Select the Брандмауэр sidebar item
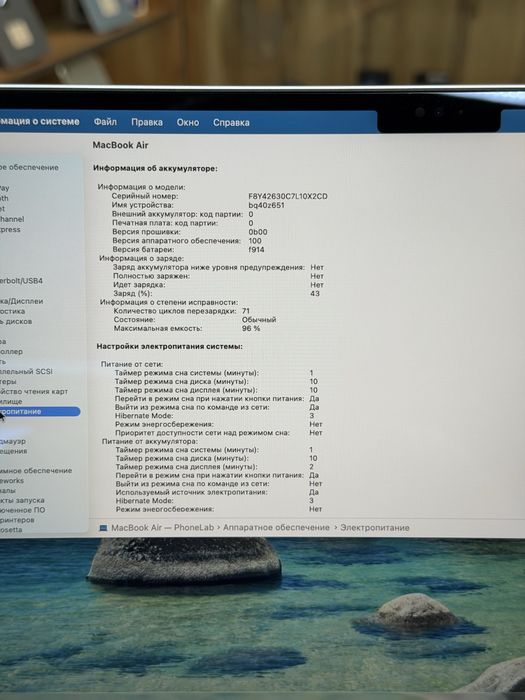This screenshot has height=700, width=525. click(x=13, y=441)
